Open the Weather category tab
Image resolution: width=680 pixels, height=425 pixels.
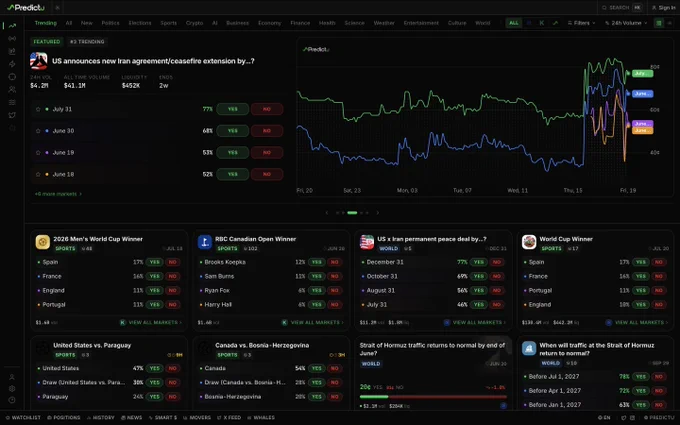pos(384,23)
